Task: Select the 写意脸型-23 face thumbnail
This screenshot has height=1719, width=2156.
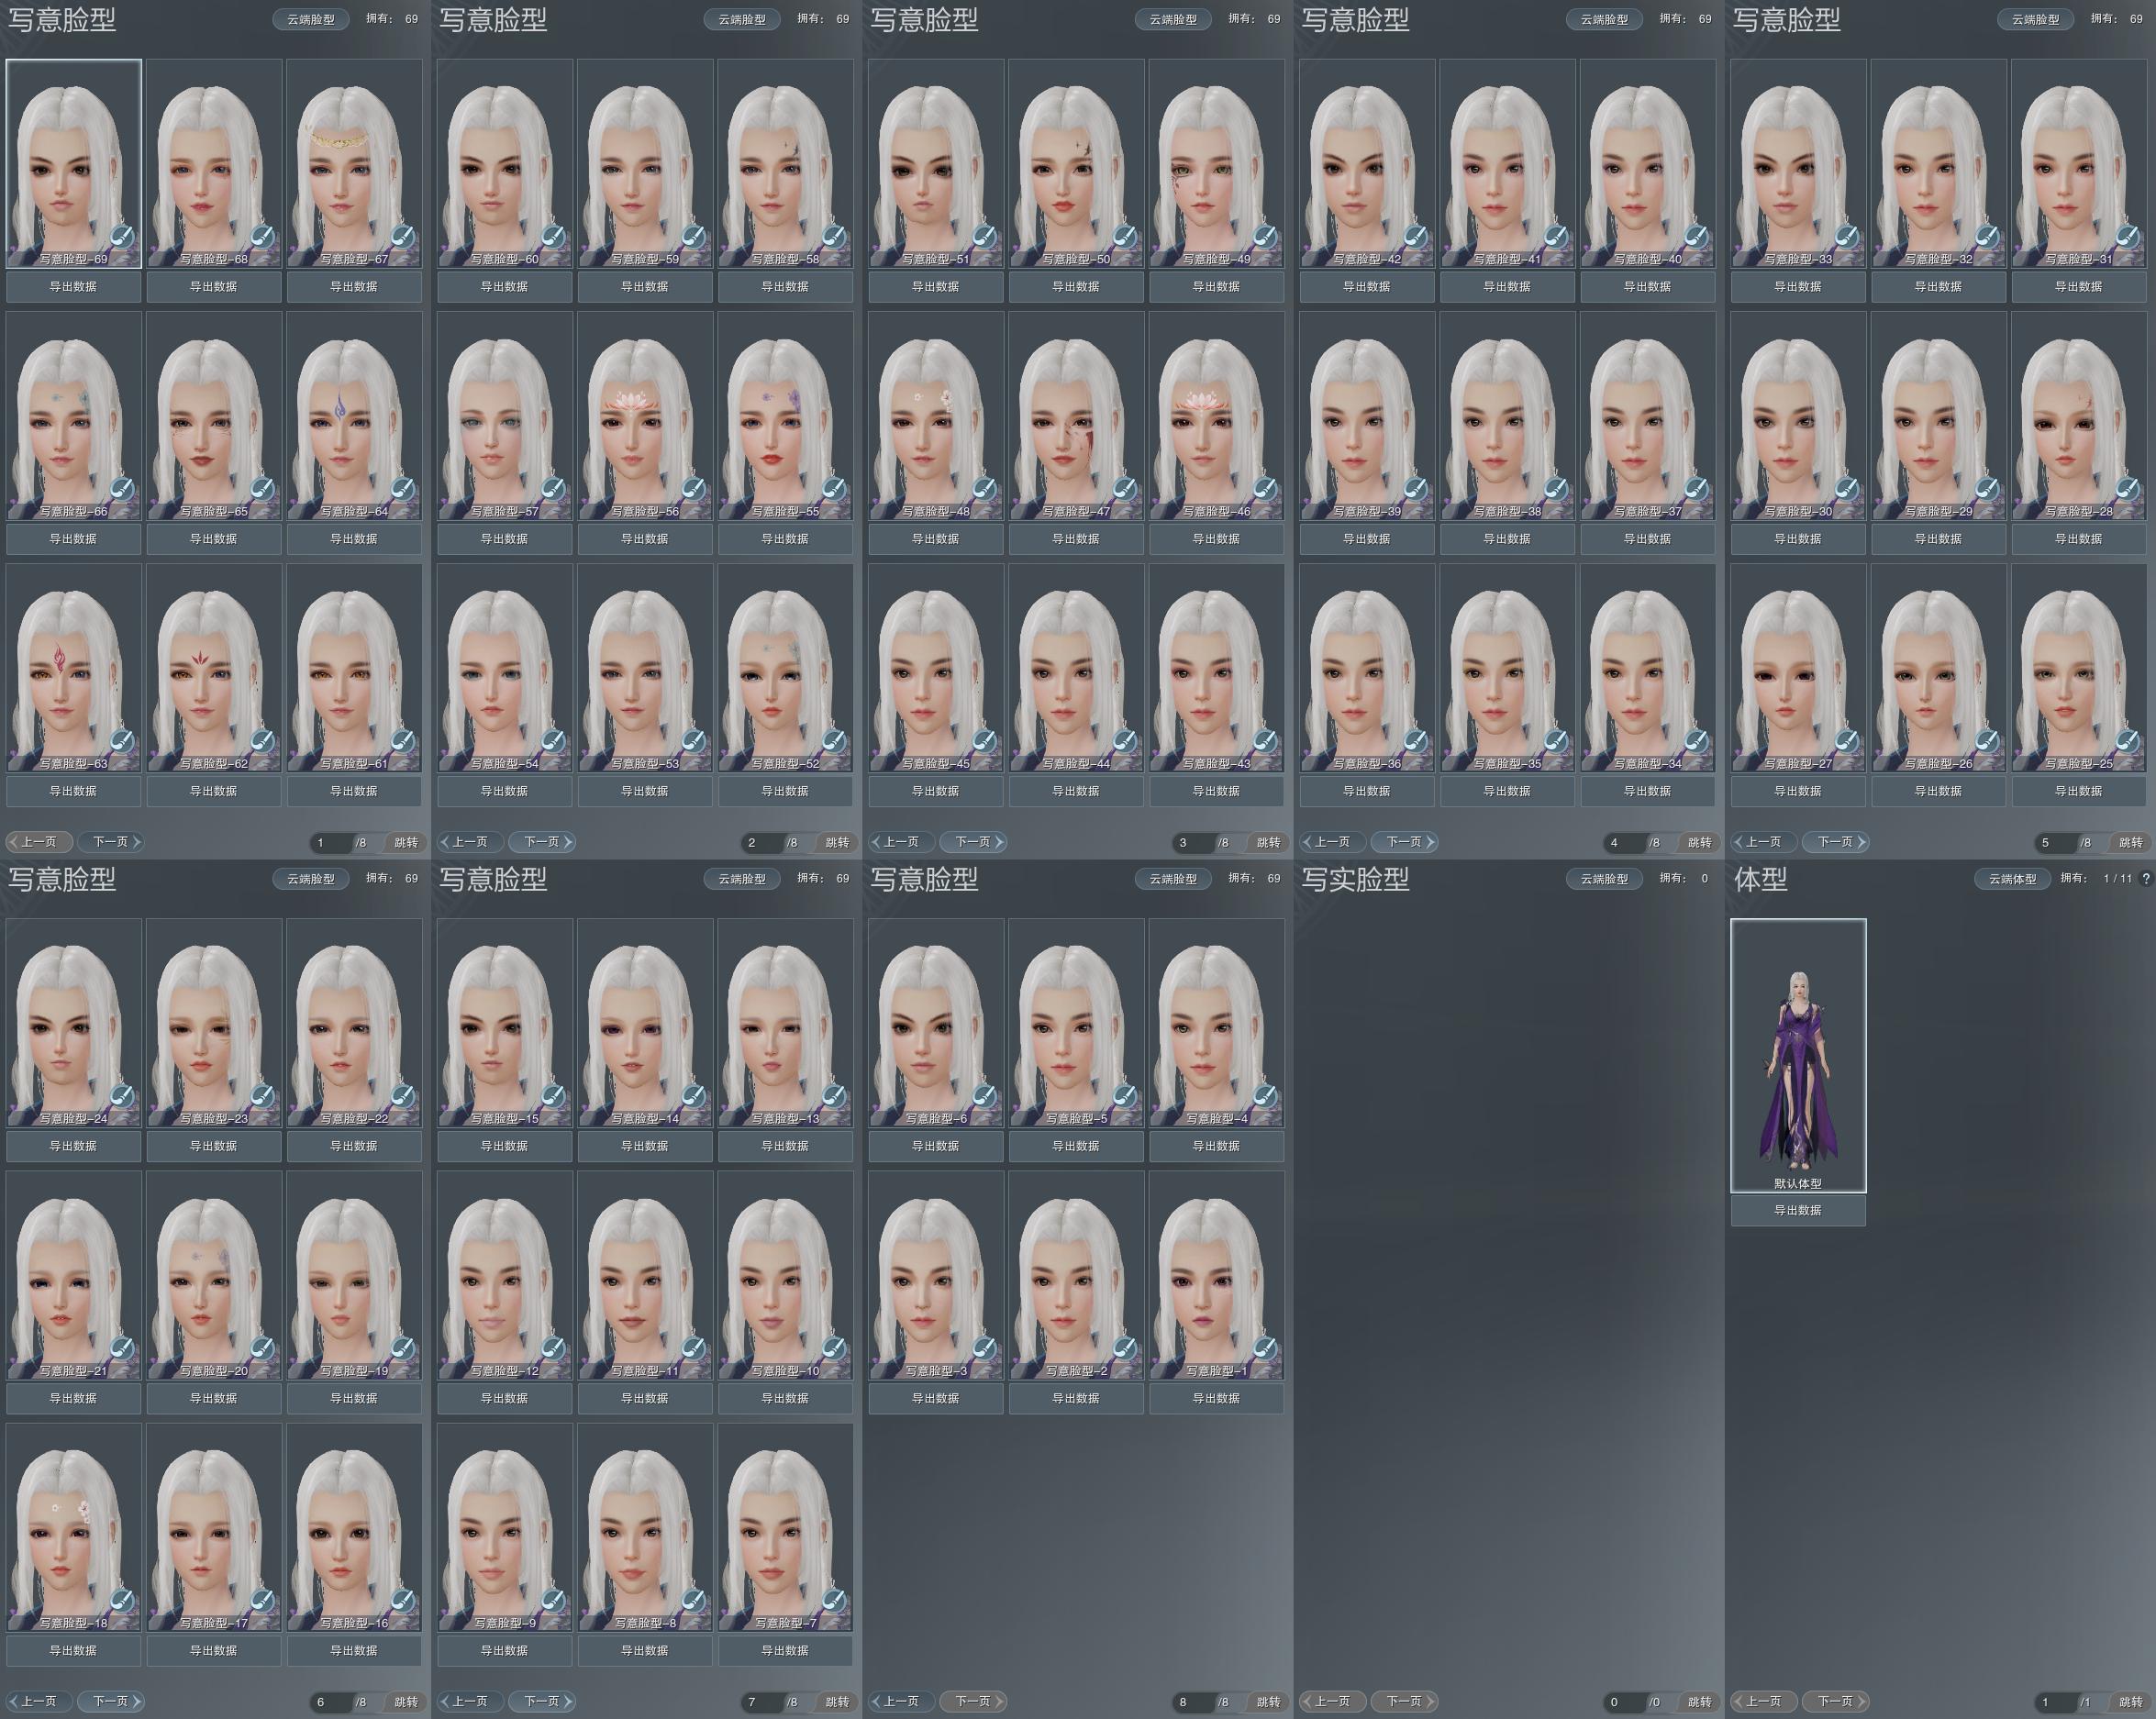Action: pos(214,1023)
